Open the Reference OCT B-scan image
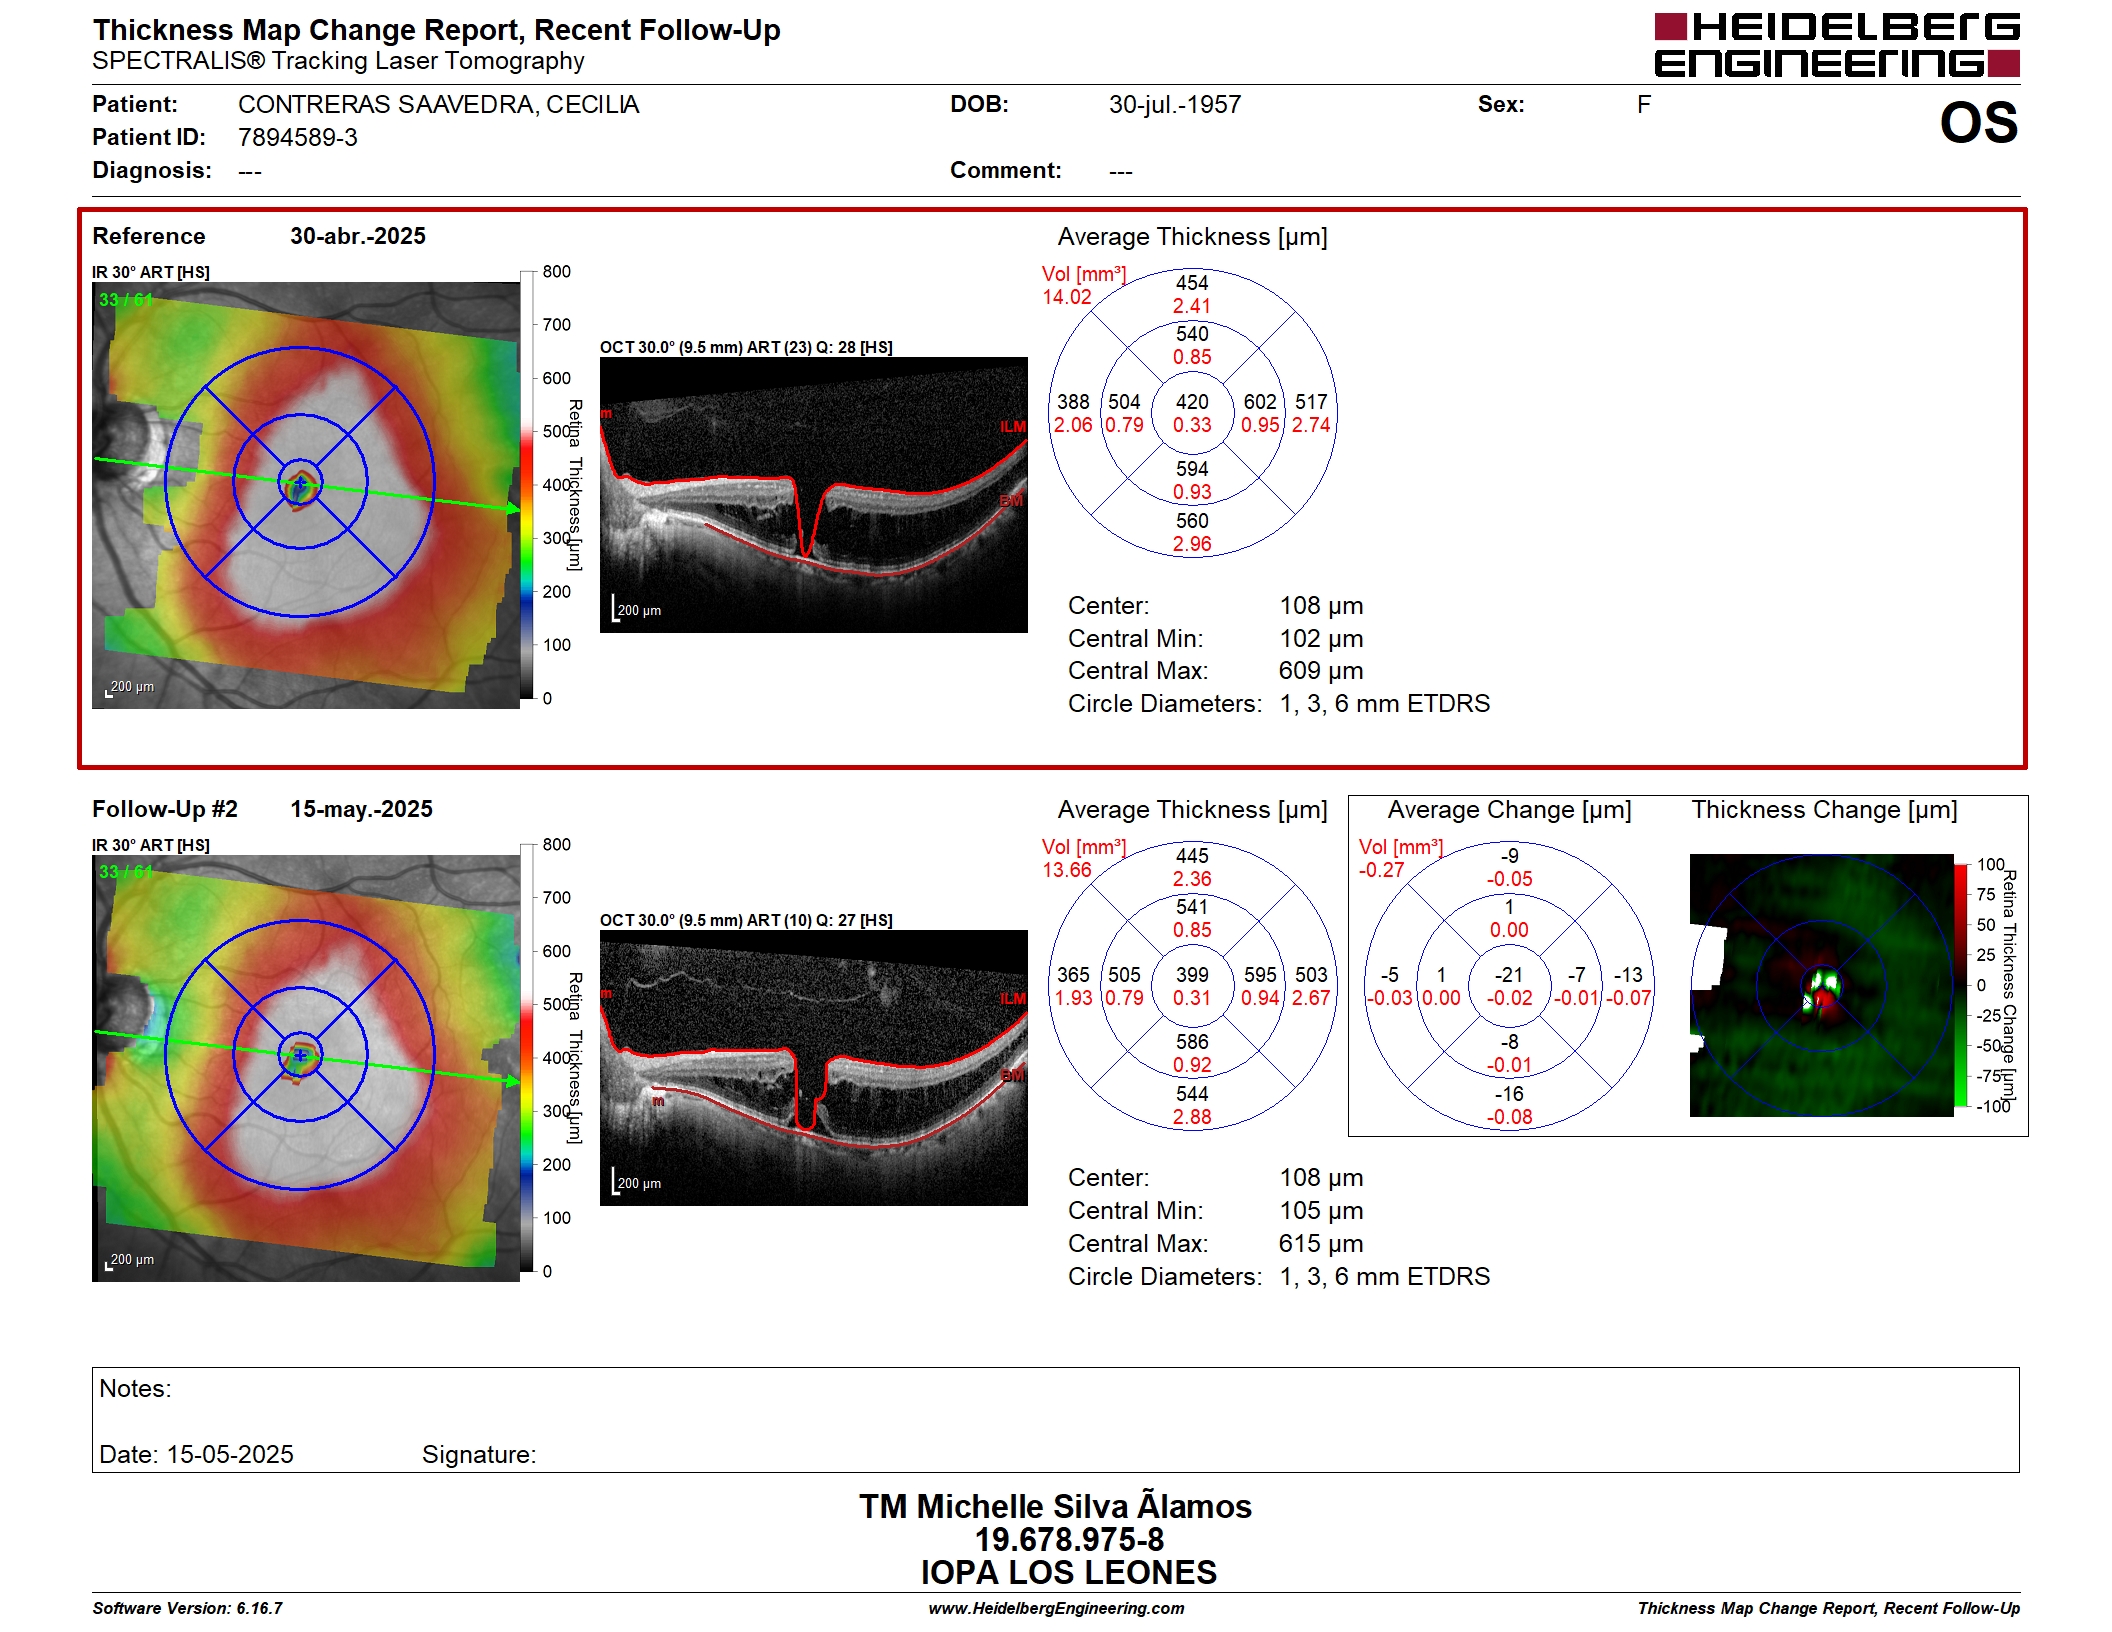This screenshot has height=1632, width=2112. click(x=814, y=495)
